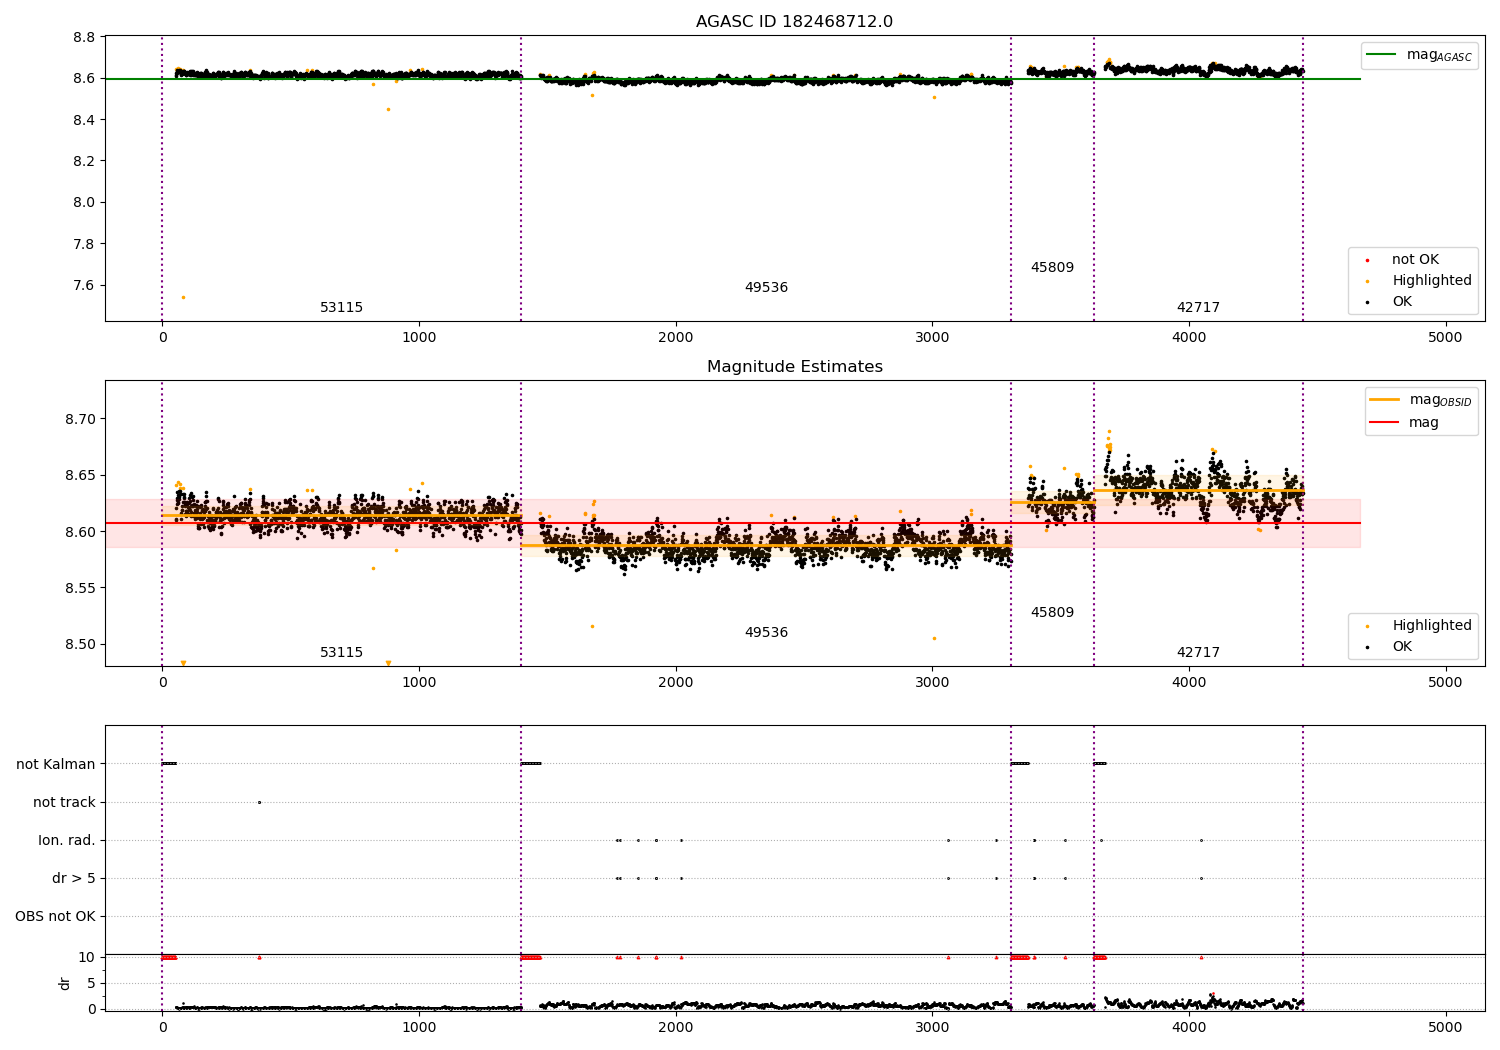
Task: Click OBSID label 49536 in Magnitude Estimates plot
Action: tap(766, 633)
